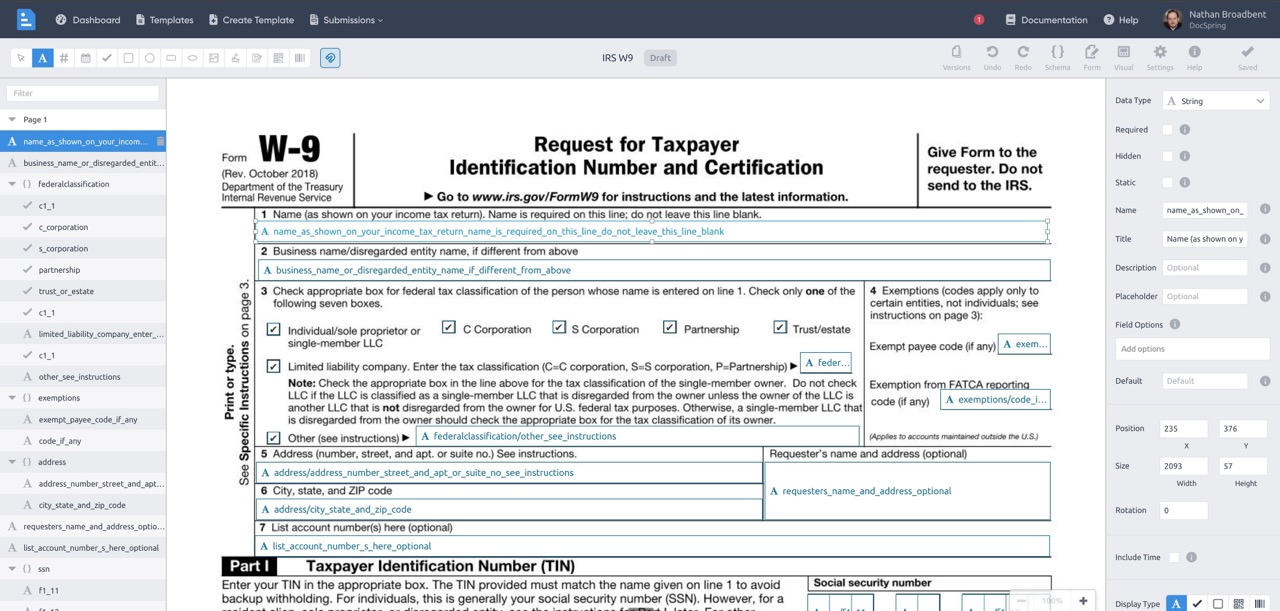
Task: Open the editor toolbar Help icon
Action: tap(1194, 57)
